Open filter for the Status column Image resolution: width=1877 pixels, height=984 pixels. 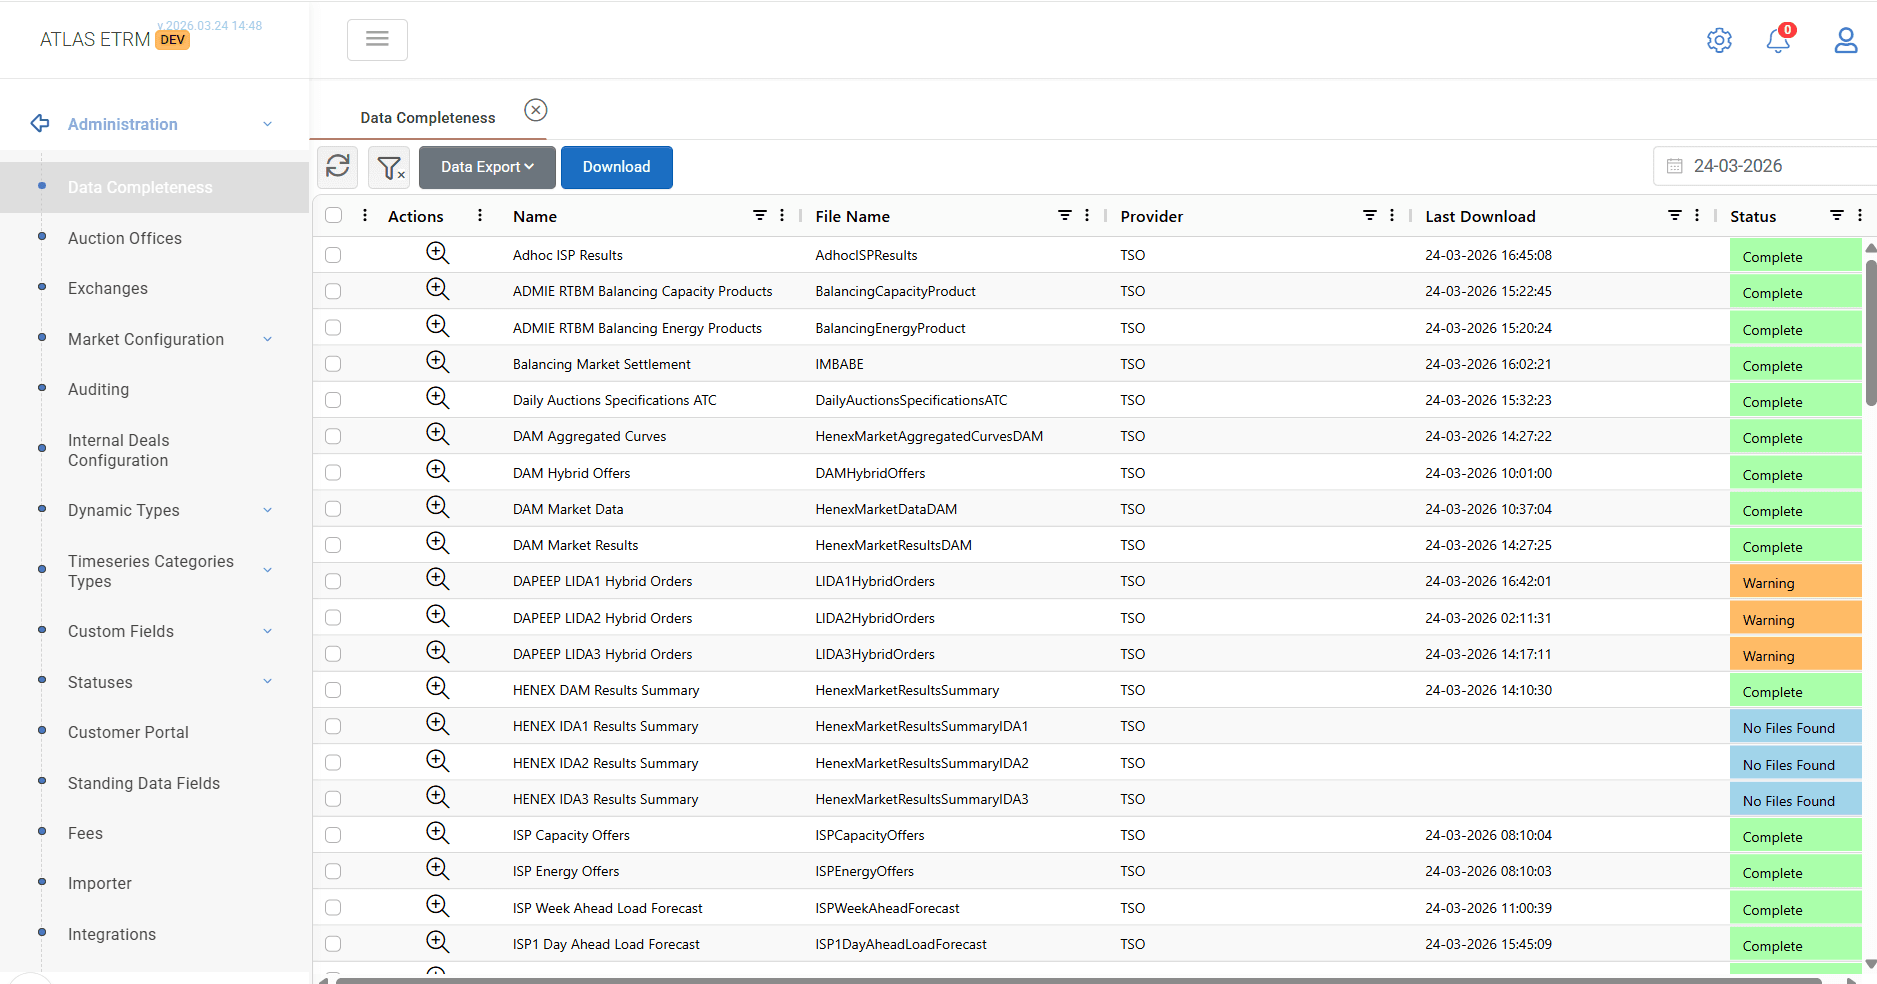tap(1837, 215)
